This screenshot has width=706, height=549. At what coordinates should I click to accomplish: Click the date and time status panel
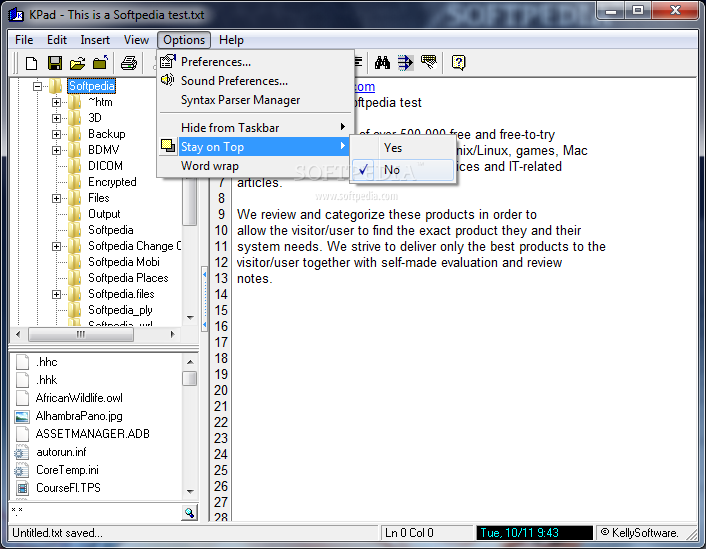pos(534,533)
